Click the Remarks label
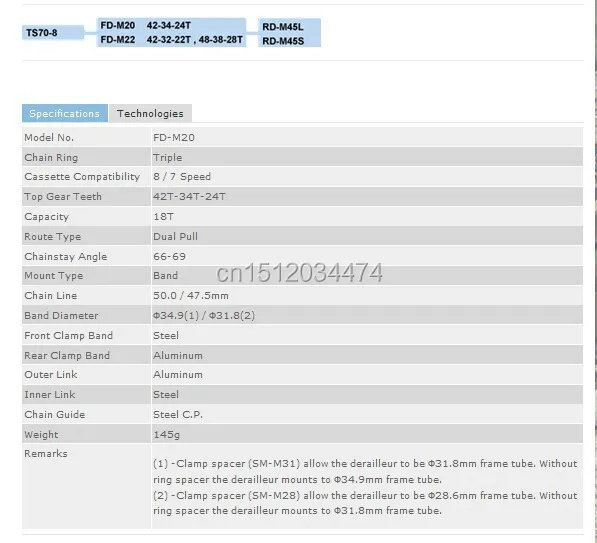The image size is (597, 543). click(46, 454)
